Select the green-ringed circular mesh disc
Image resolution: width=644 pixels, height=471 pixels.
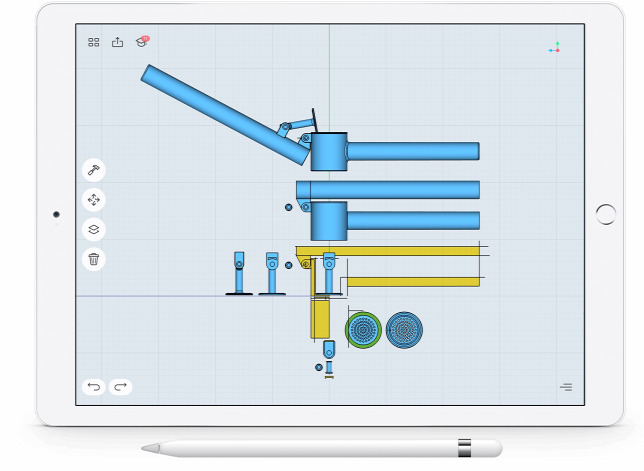point(363,330)
